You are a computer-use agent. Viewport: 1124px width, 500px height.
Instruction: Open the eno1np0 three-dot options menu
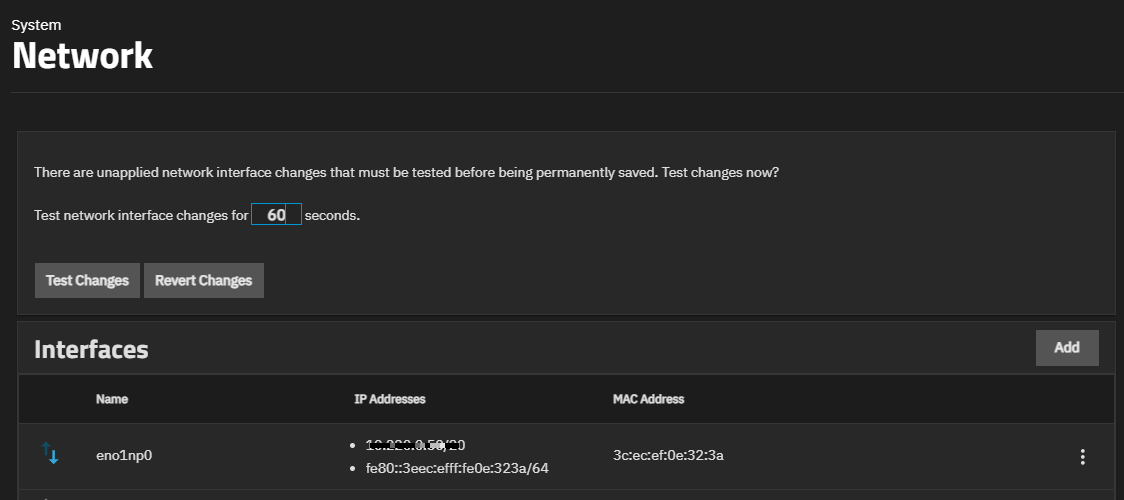pos(1082,457)
